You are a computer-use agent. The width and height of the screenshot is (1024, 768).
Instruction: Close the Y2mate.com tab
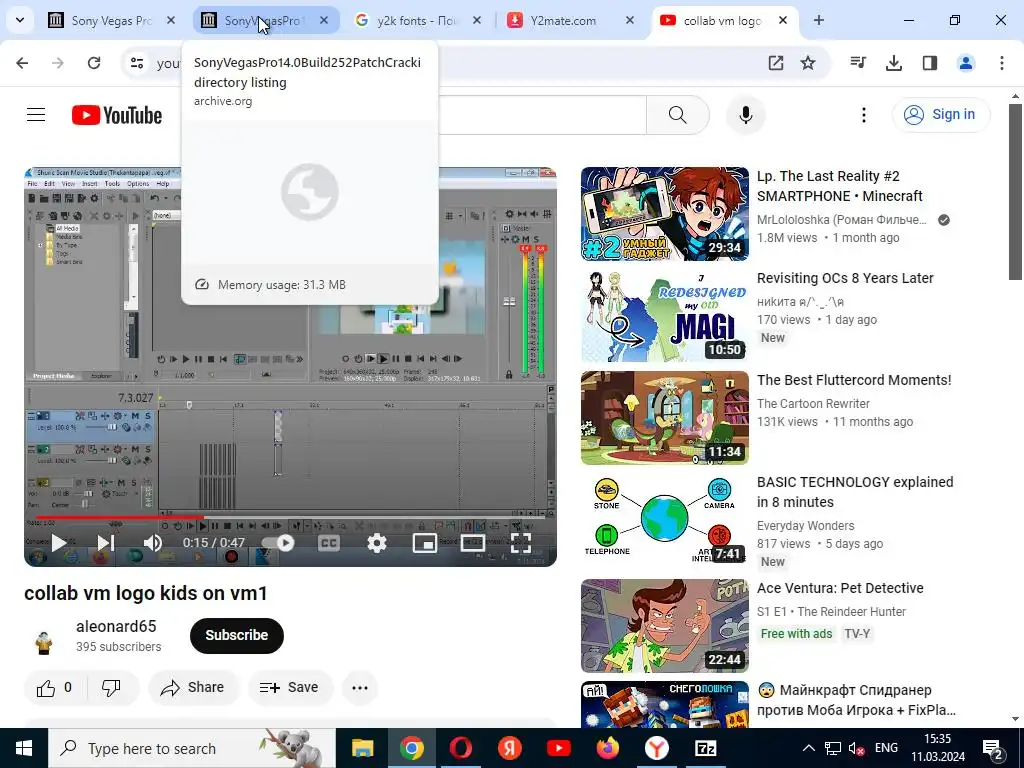630,20
